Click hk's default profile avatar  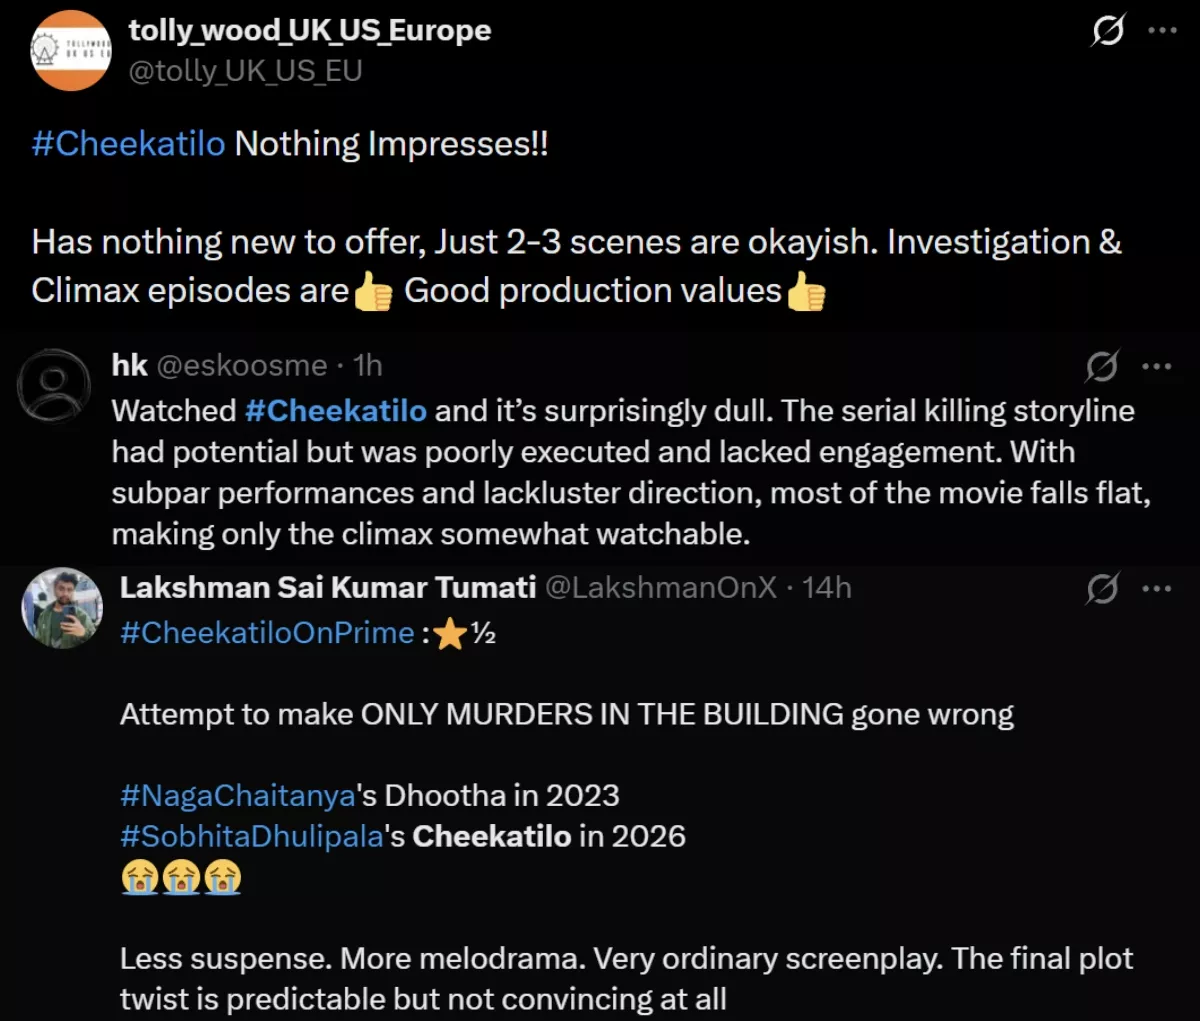pyautogui.click(x=54, y=385)
